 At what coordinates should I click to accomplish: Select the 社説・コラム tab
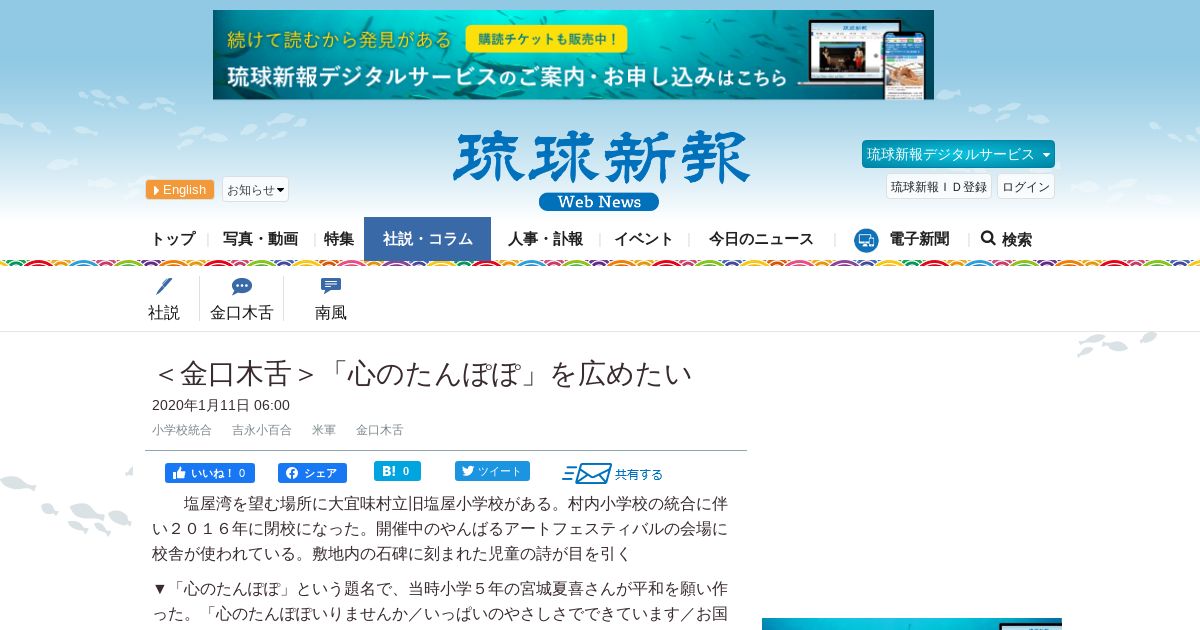pyautogui.click(x=428, y=239)
